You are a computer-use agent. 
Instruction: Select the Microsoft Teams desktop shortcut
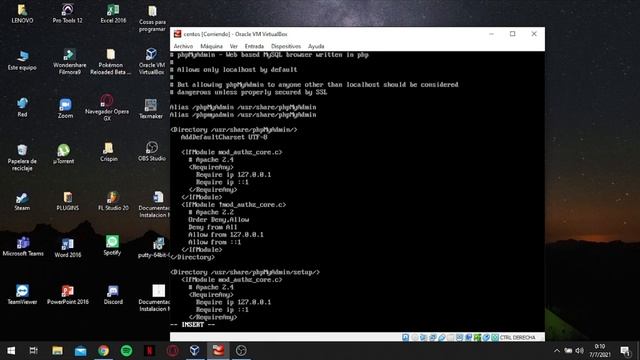pos(23,247)
